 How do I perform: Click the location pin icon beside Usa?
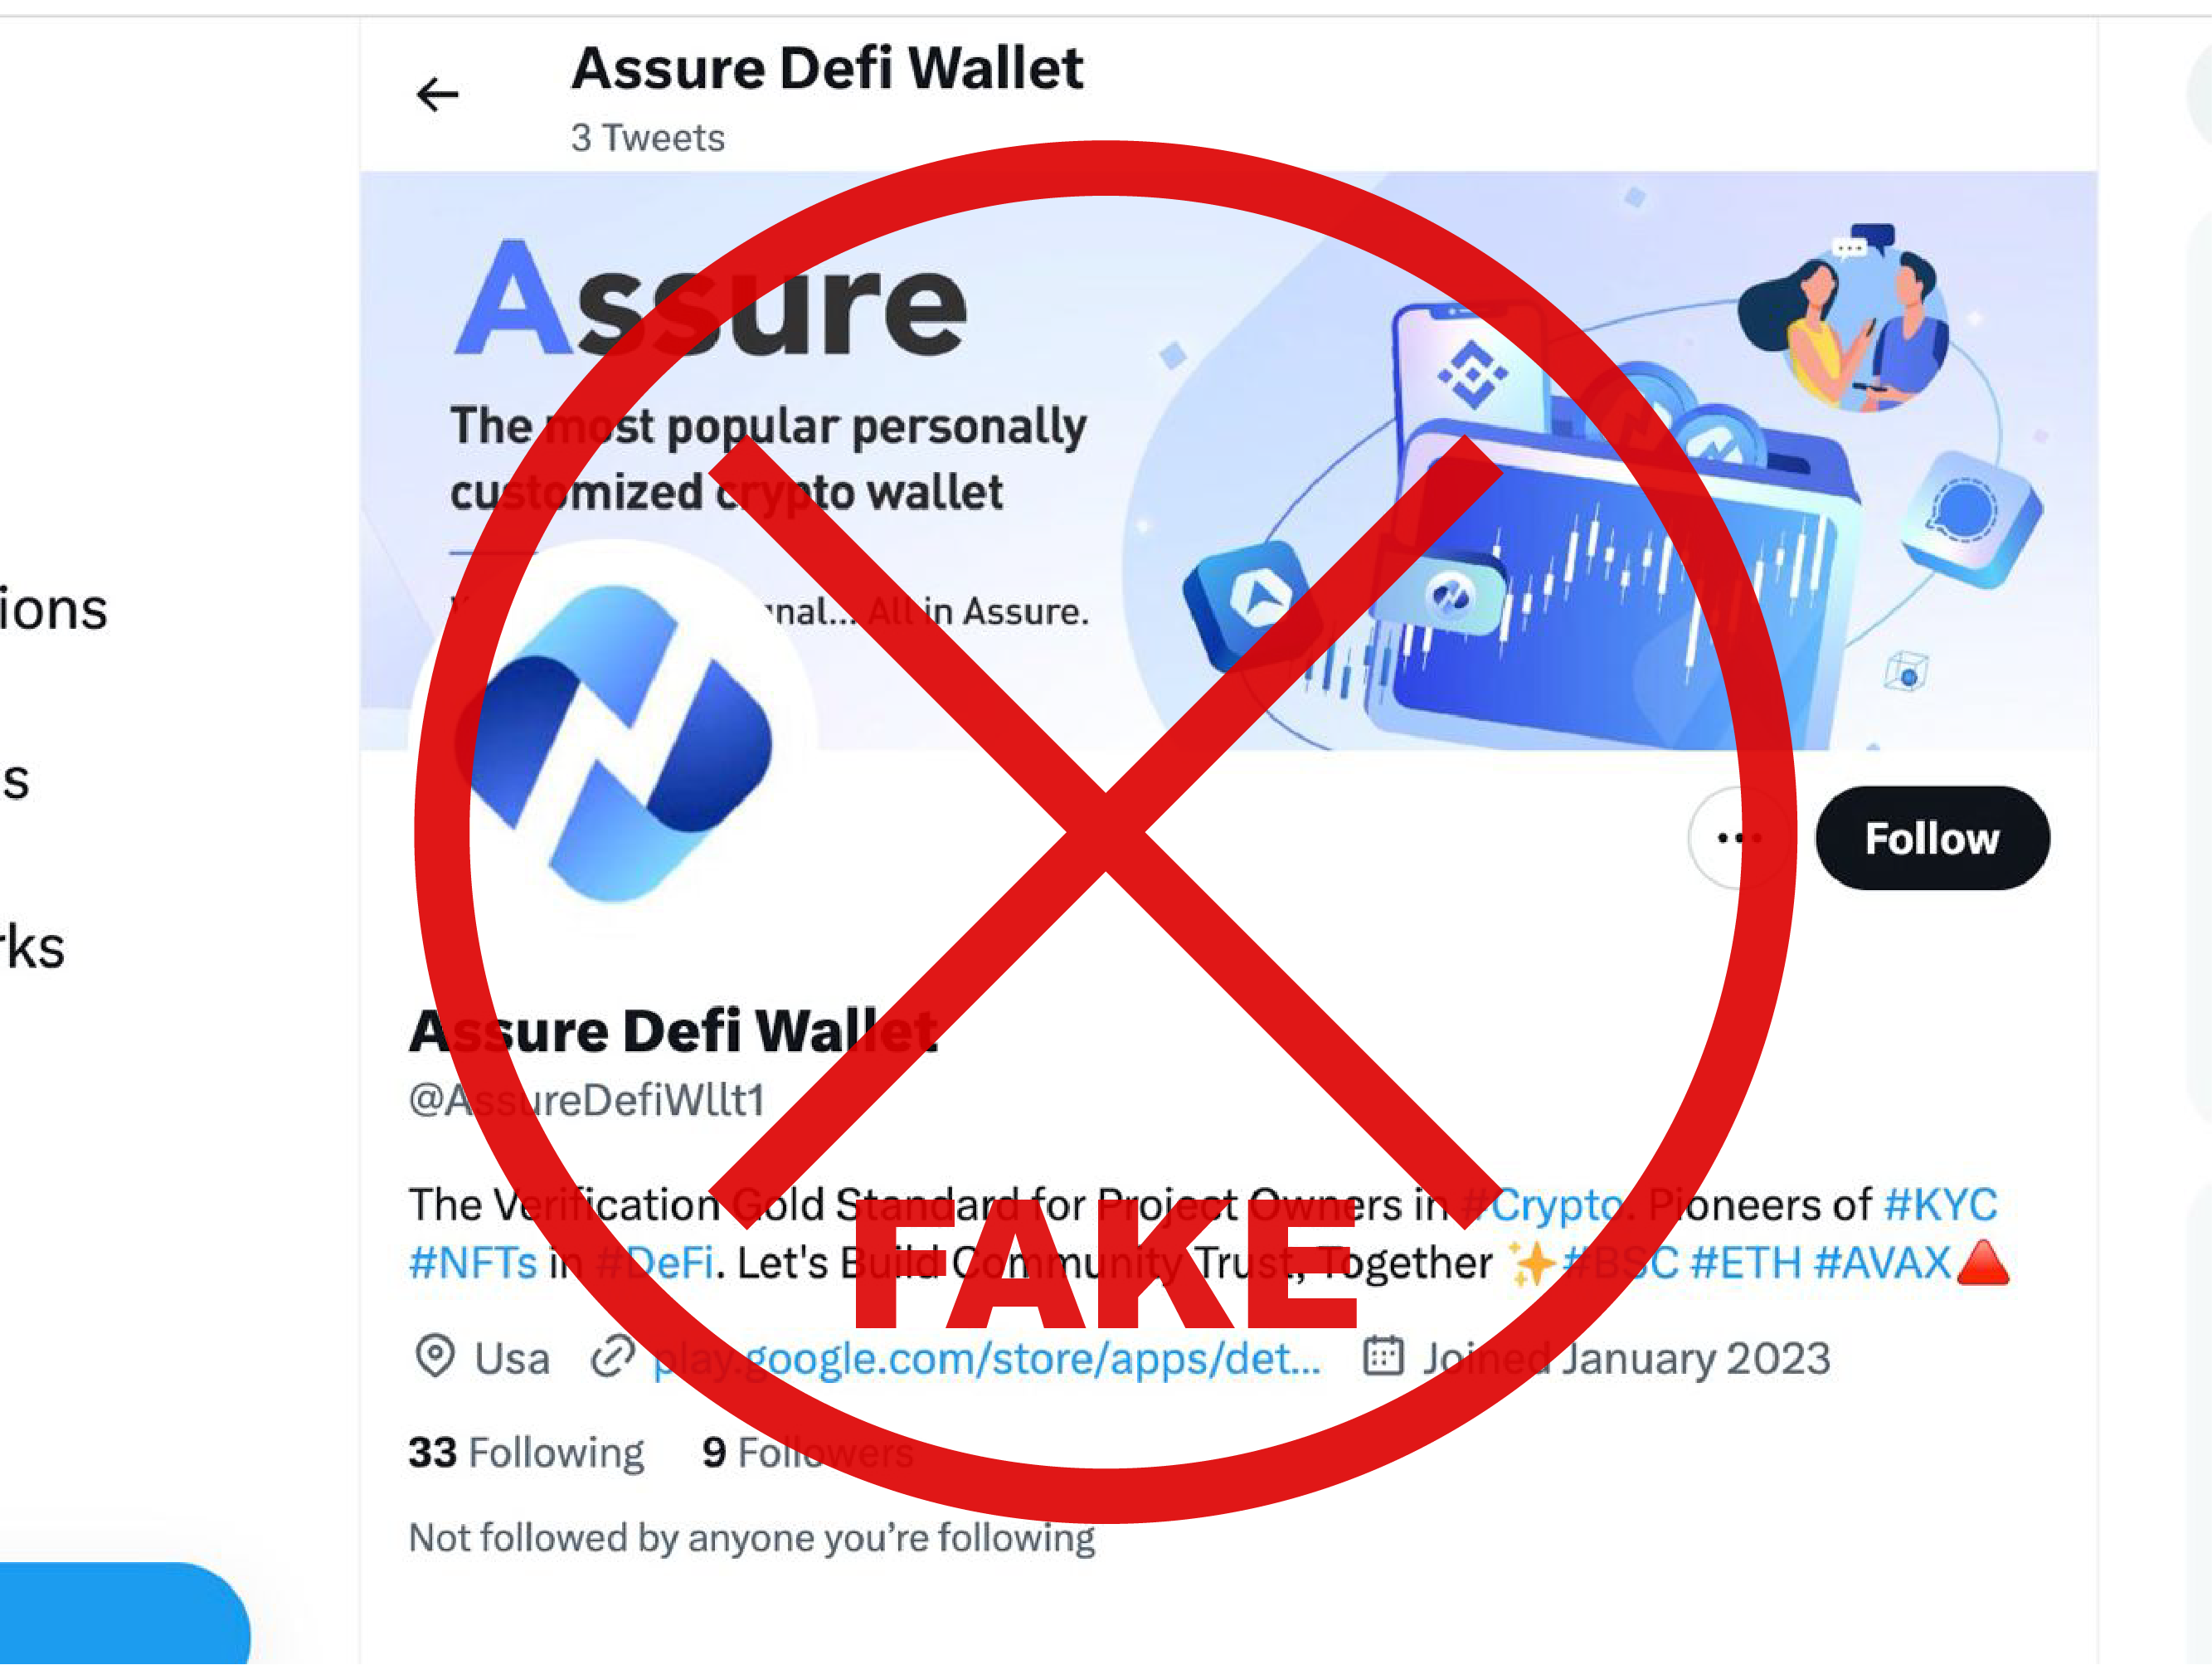point(435,1357)
